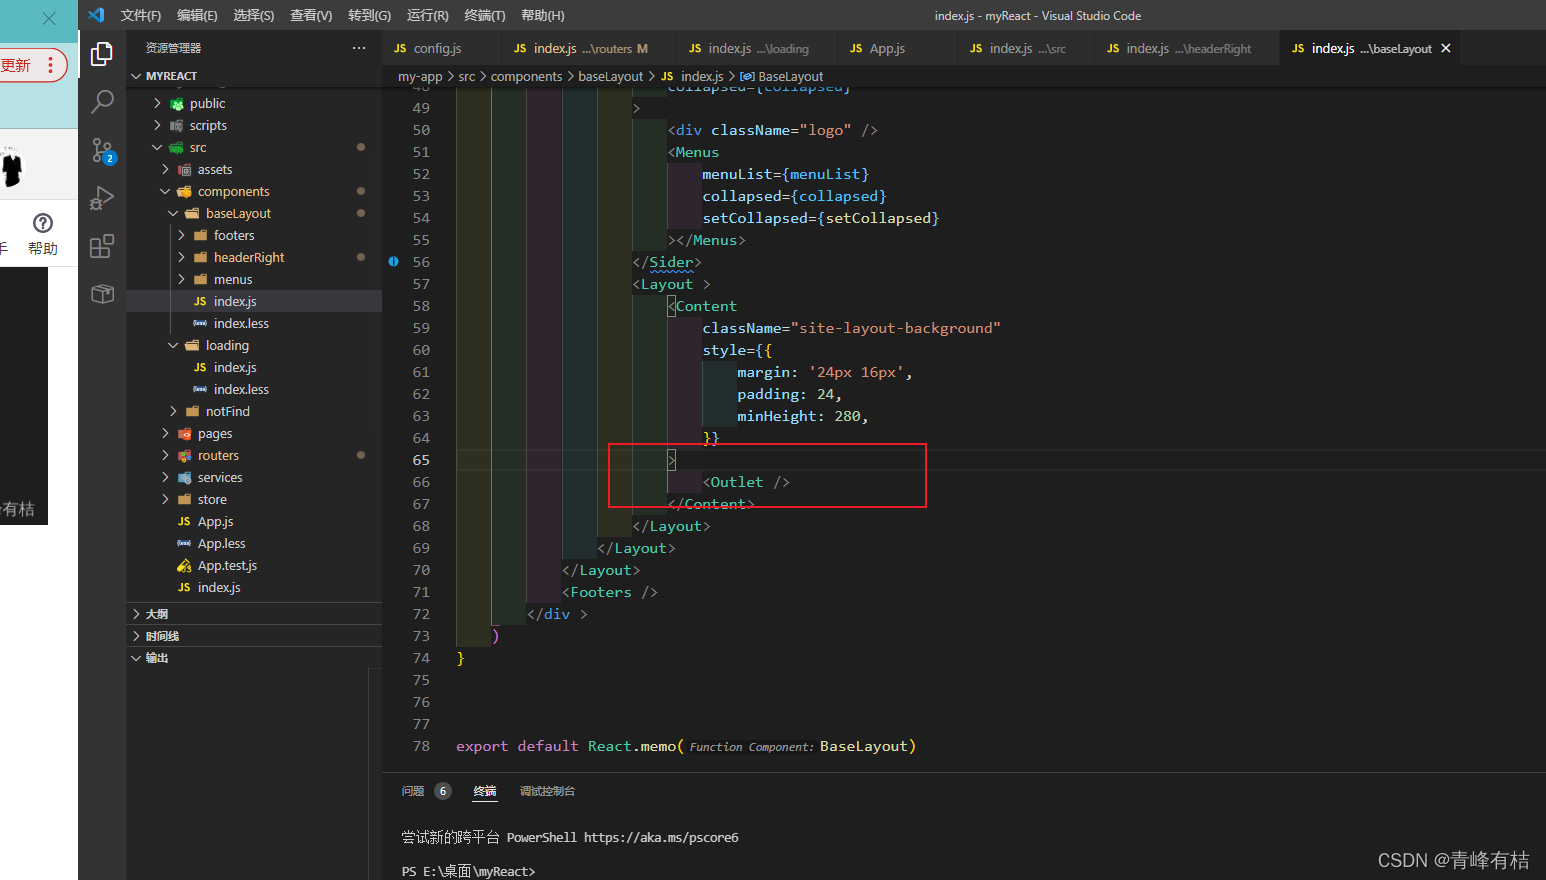The width and height of the screenshot is (1546, 880).
Task: Switch to 问题 problems panel tab
Action: tap(413, 791)
